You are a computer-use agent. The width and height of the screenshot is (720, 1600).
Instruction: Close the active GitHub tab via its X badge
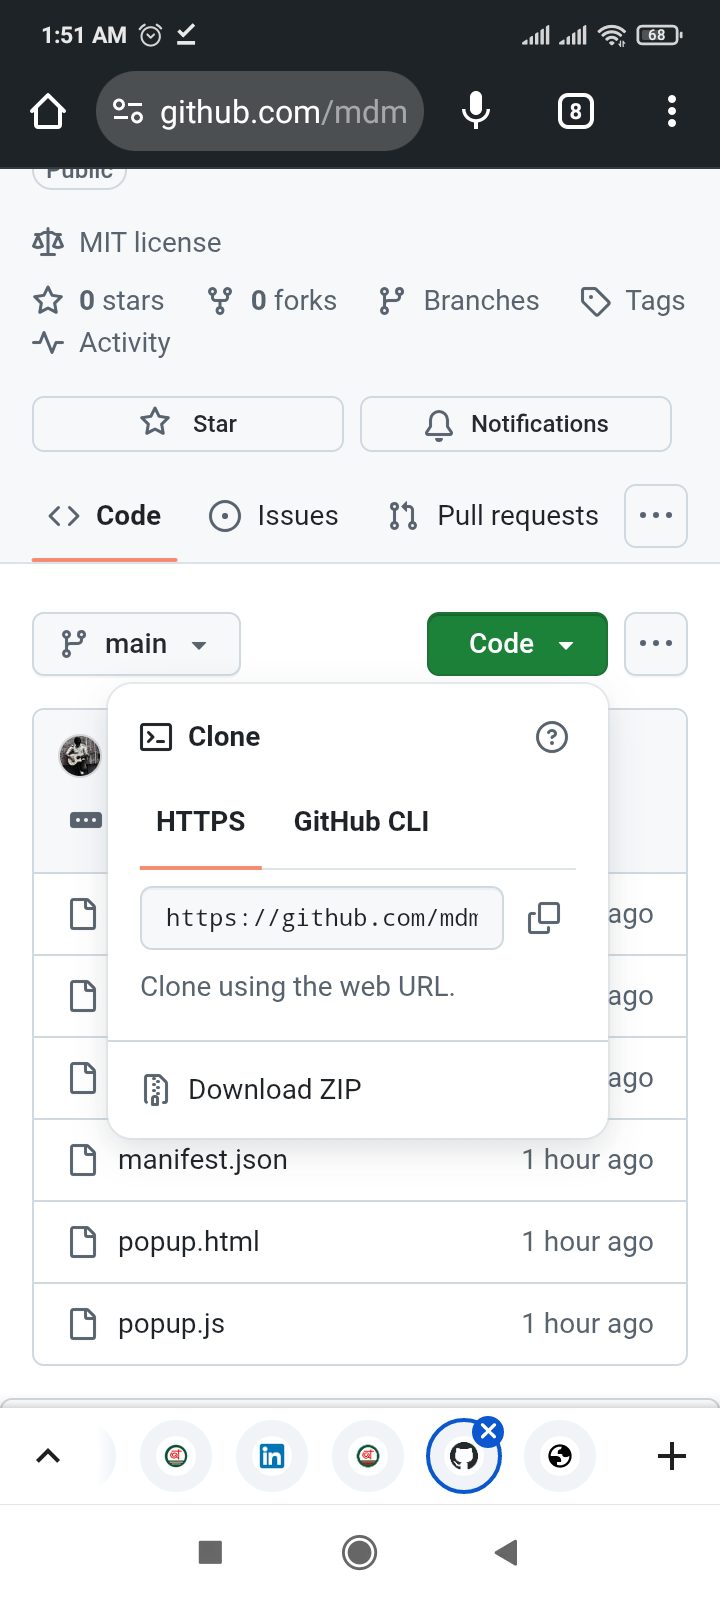pyautogui.click(x=488, y=1430)
